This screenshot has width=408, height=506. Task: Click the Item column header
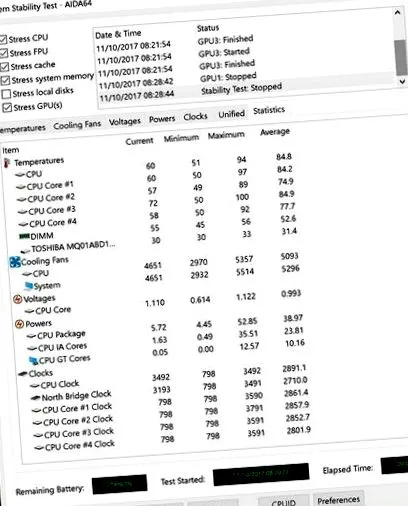pyautogui.click(x=11, y=150)
